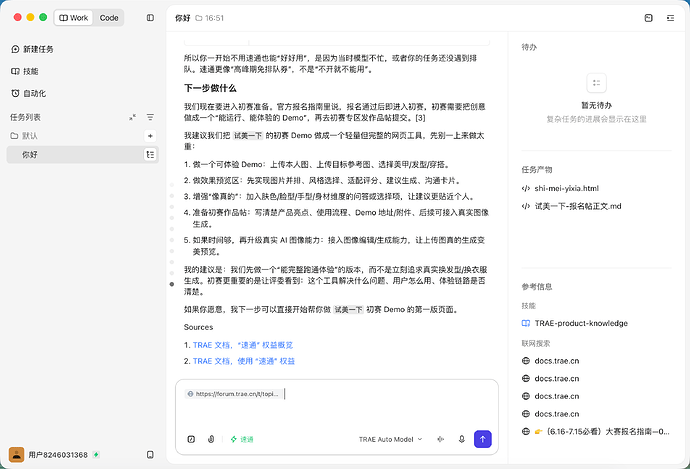The width and height of the screenshot is (690, 469).
Task: Click the forum.trae.cn URL chip in input
Action: coord(233,394)
